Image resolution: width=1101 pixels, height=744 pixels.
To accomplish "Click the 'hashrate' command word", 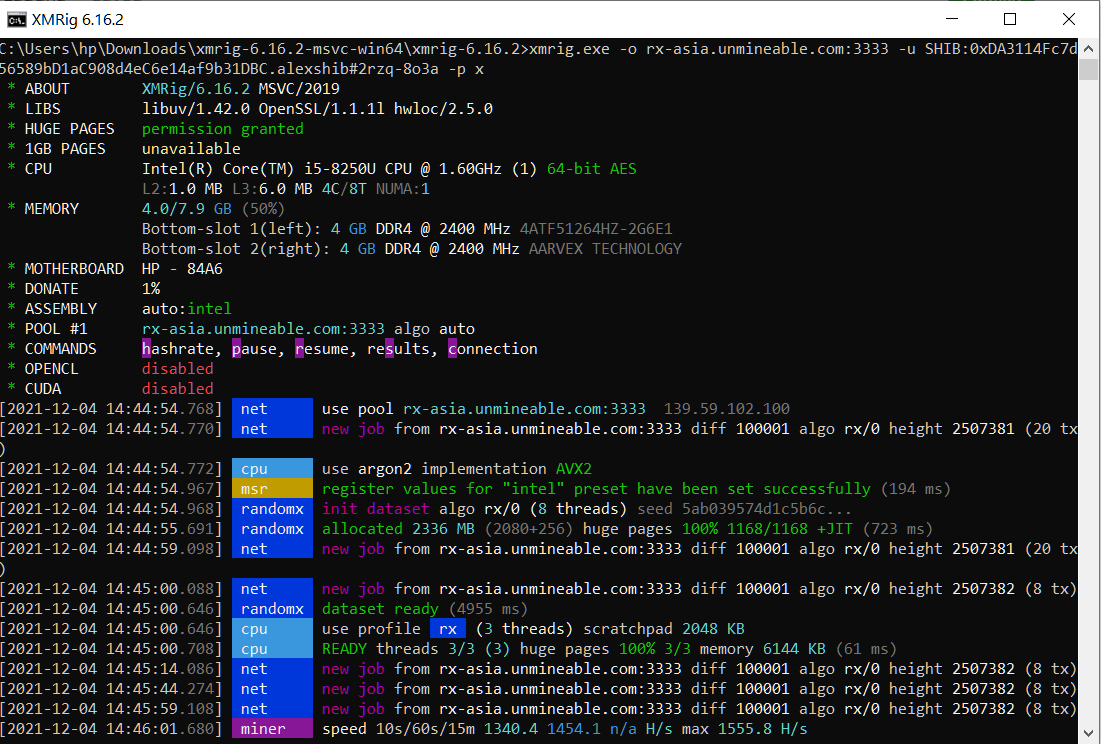I will tap(178, 349).
